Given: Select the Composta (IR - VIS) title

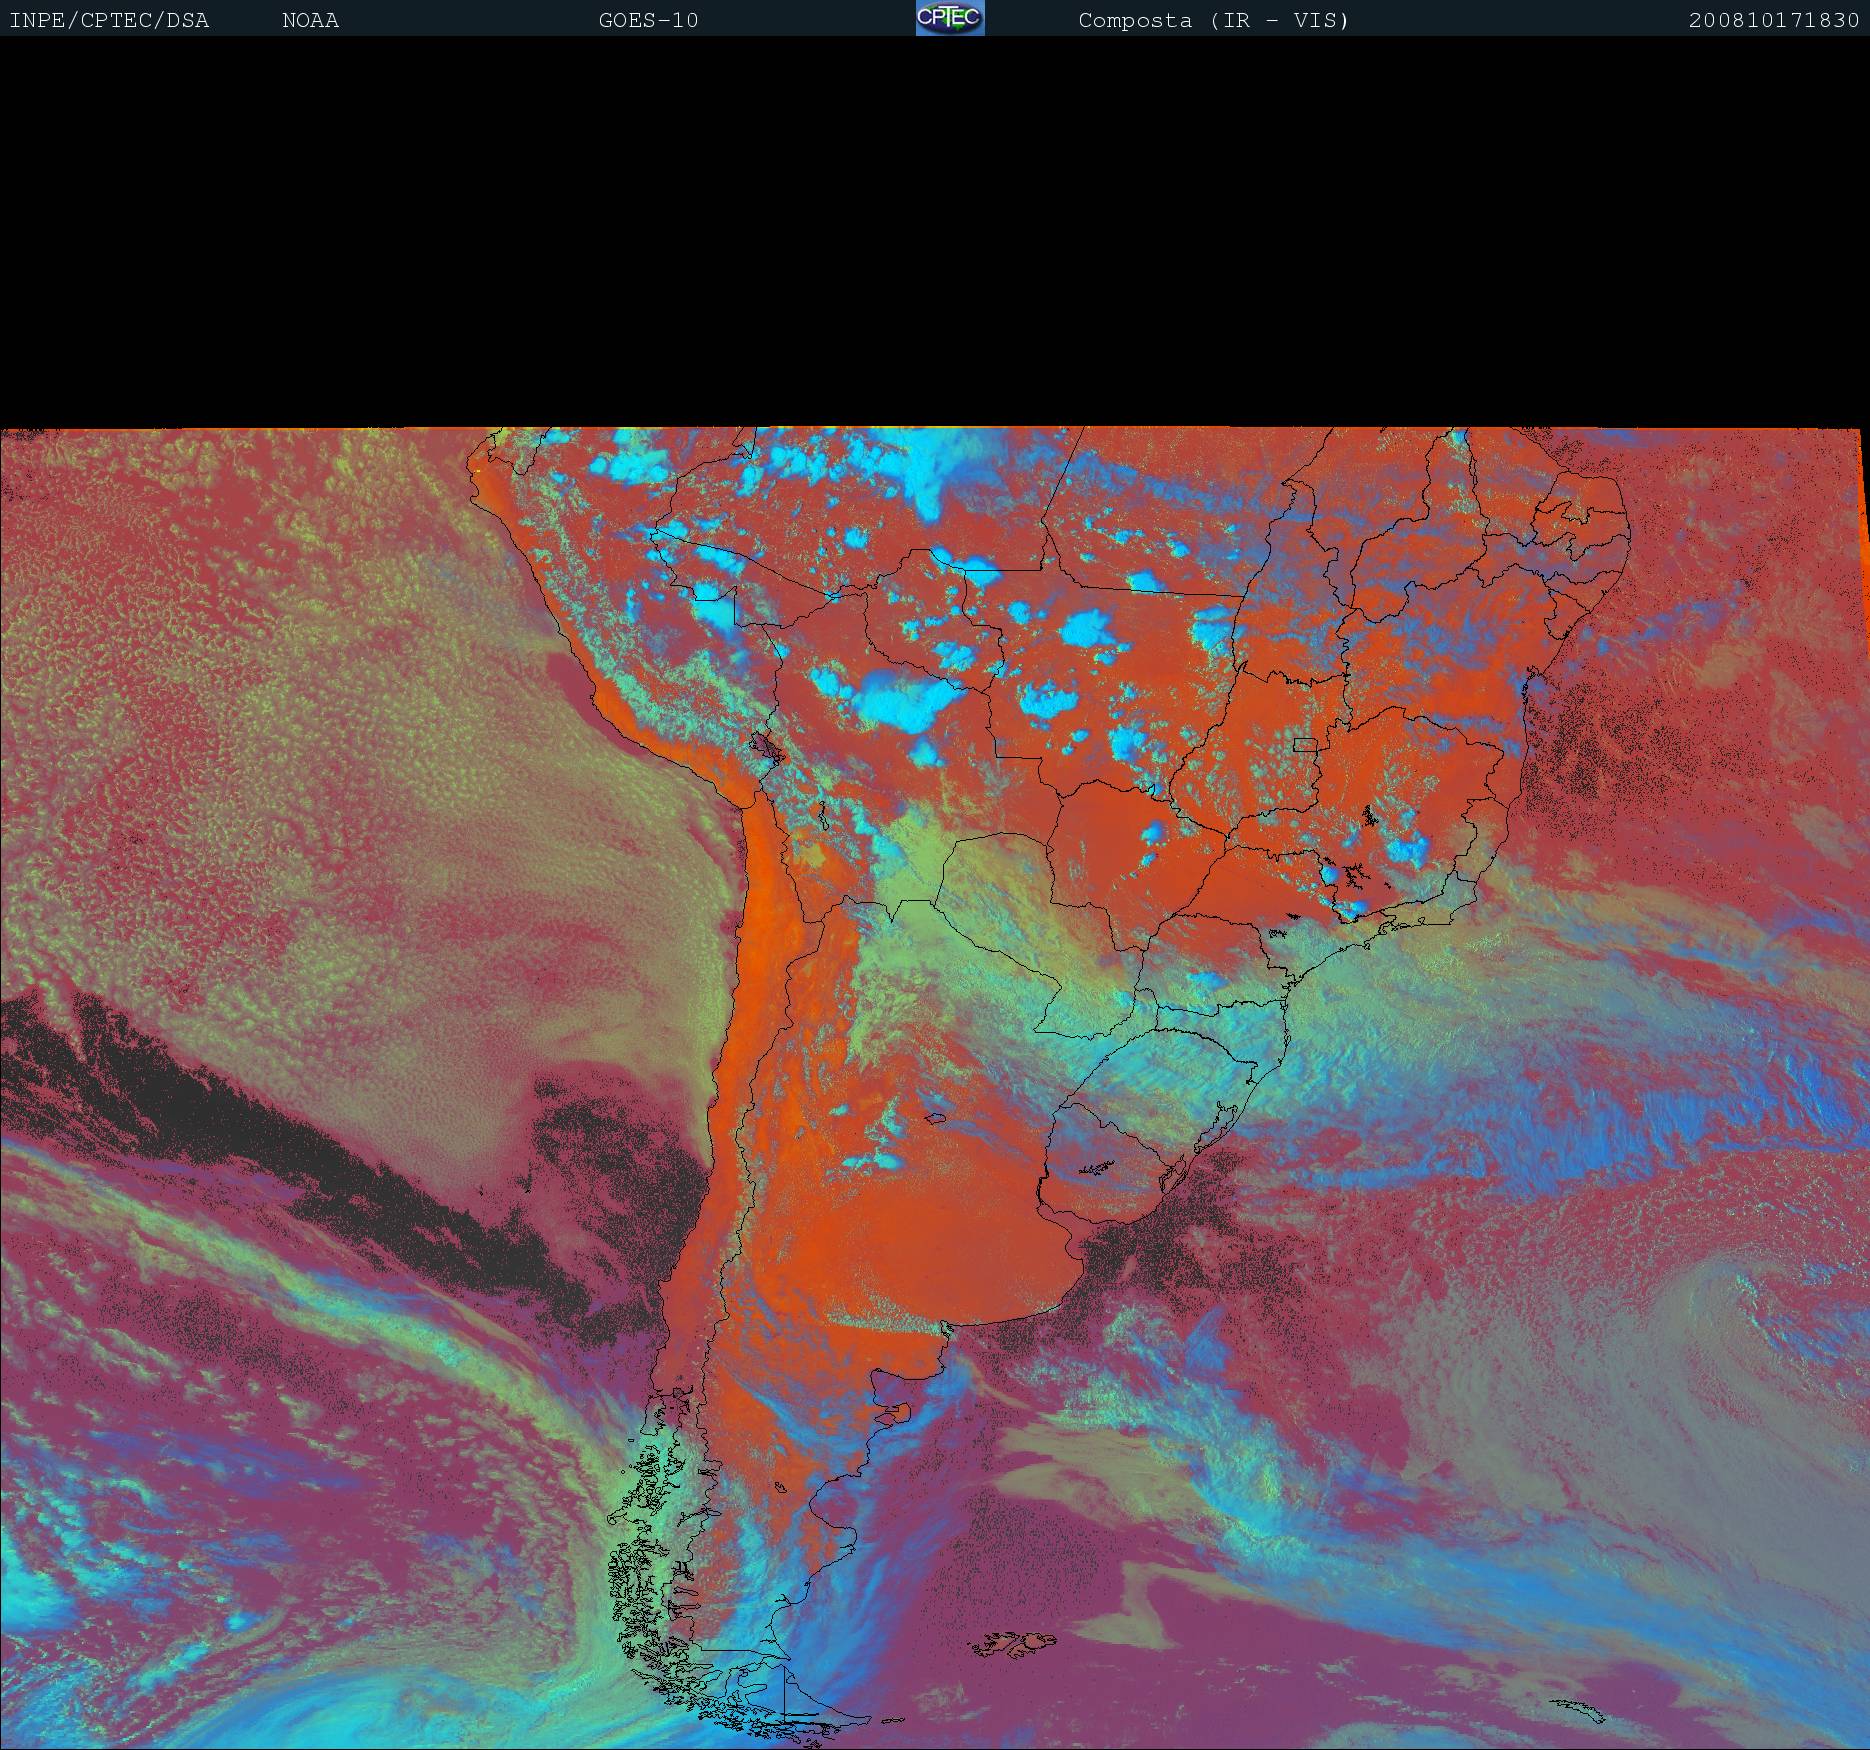Looking at the screenshot, I should click(x=1213, y=20).
